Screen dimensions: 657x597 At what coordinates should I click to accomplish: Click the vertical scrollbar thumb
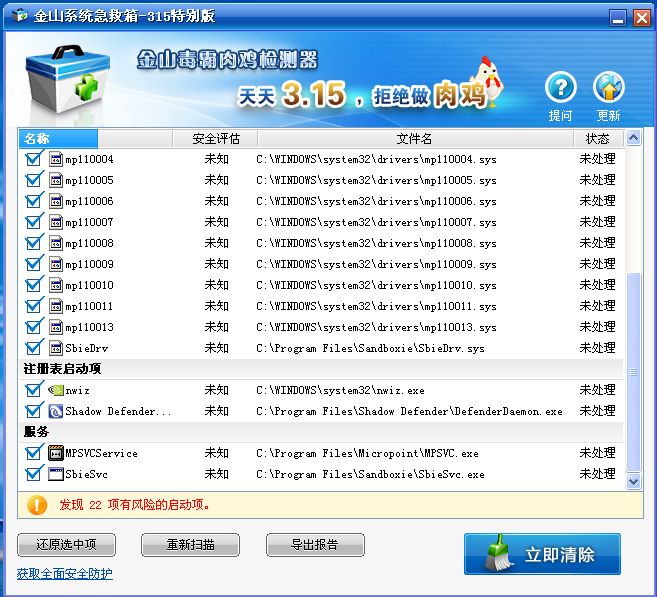click(x=634, y=372)
